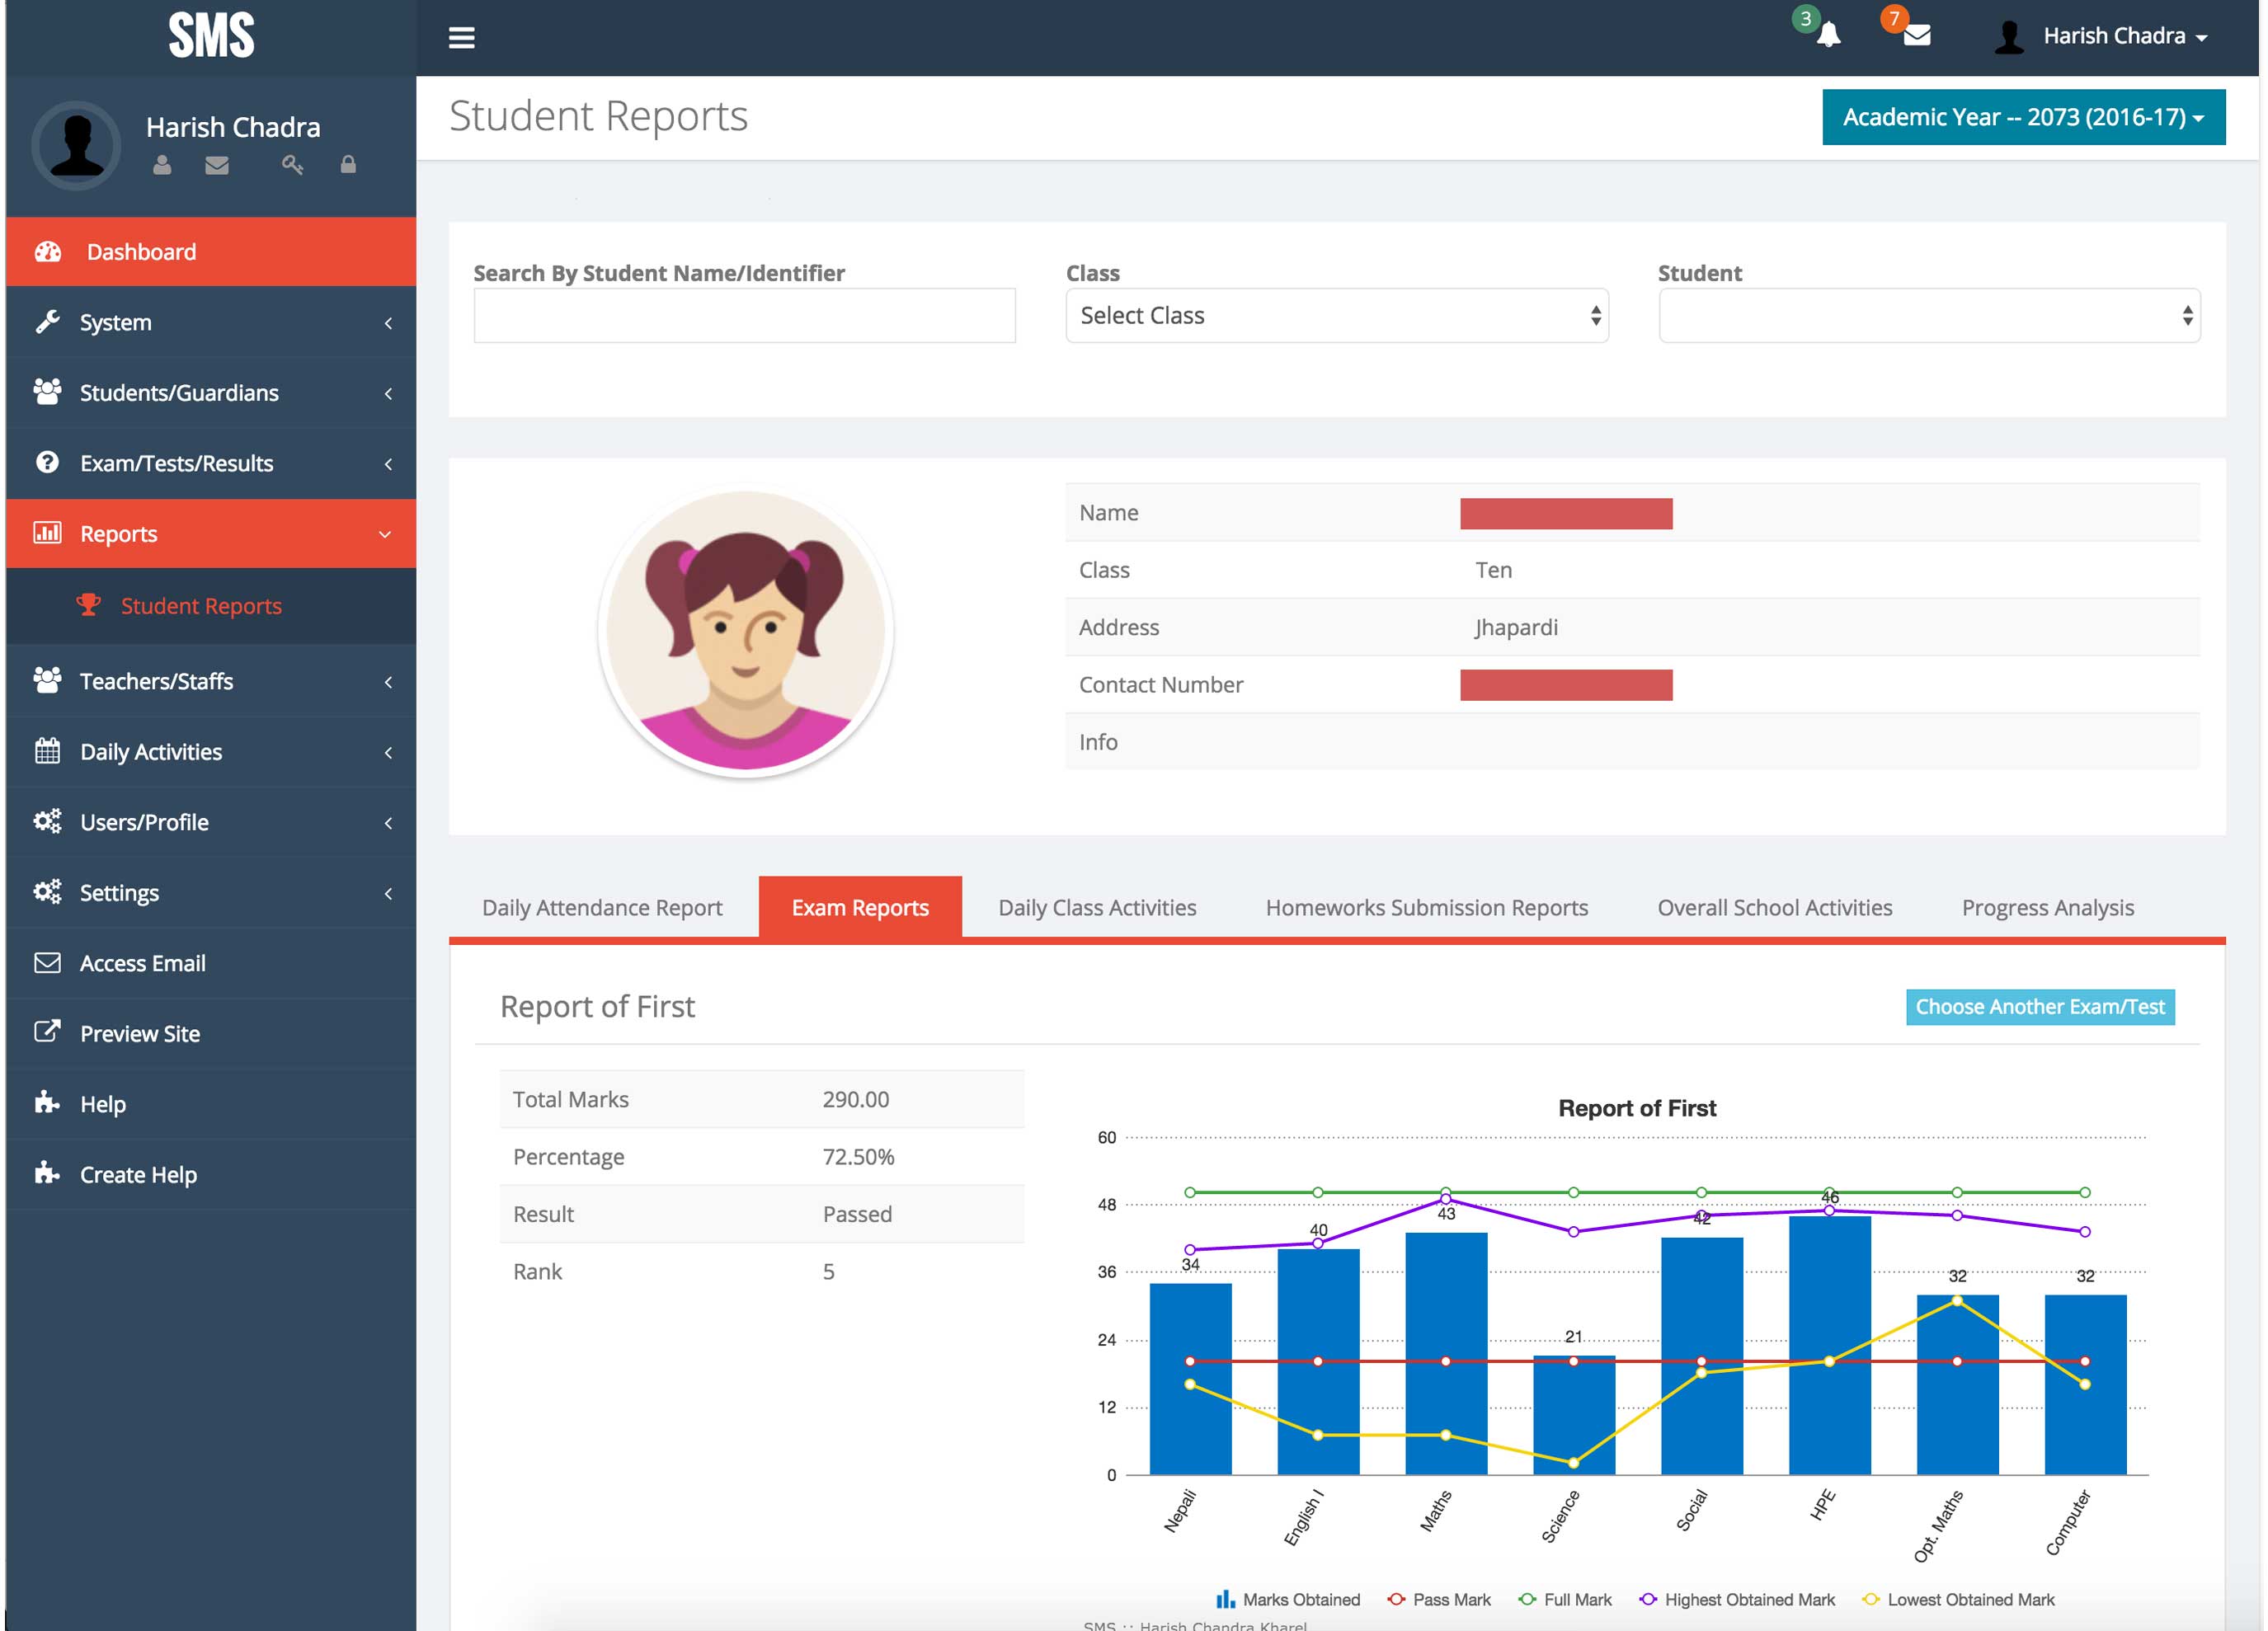Open the Academic Year 2073 dropdown
This screenshot has height=1631, width=2268.
[2024, 117]
